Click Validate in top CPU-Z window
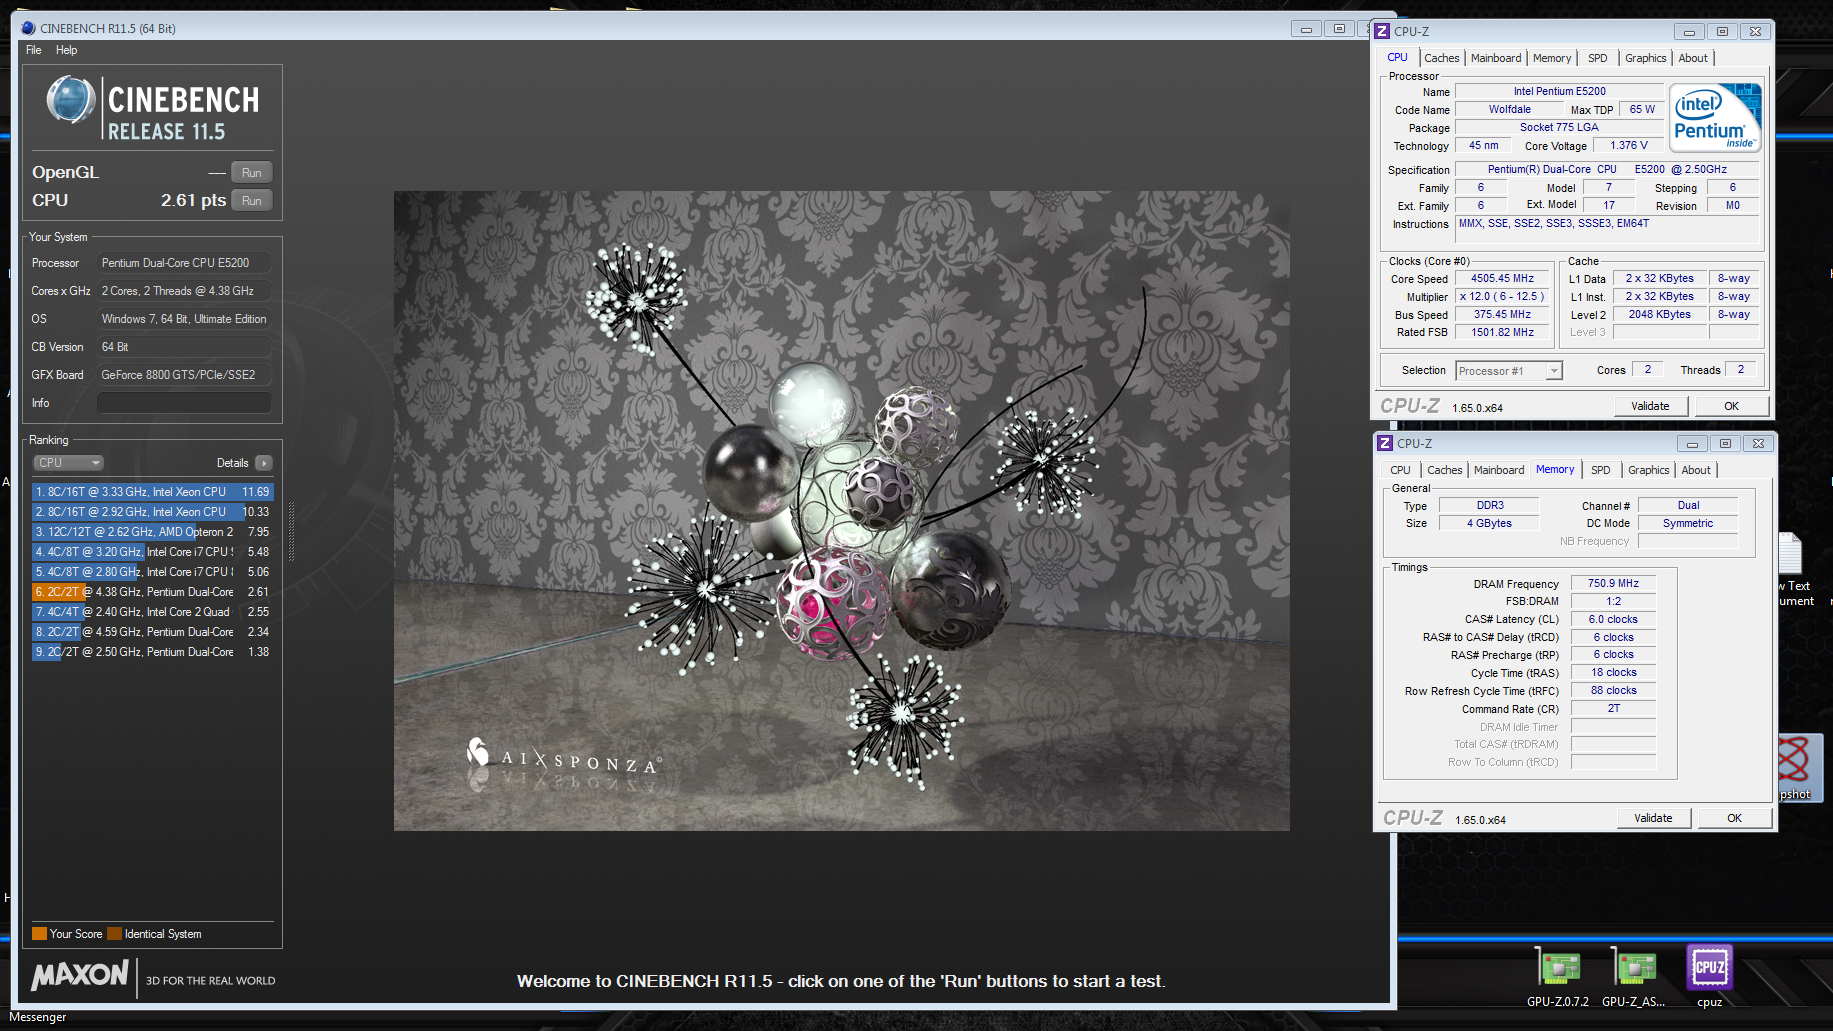1833x1031 pixels. (x=1650, y=406)
